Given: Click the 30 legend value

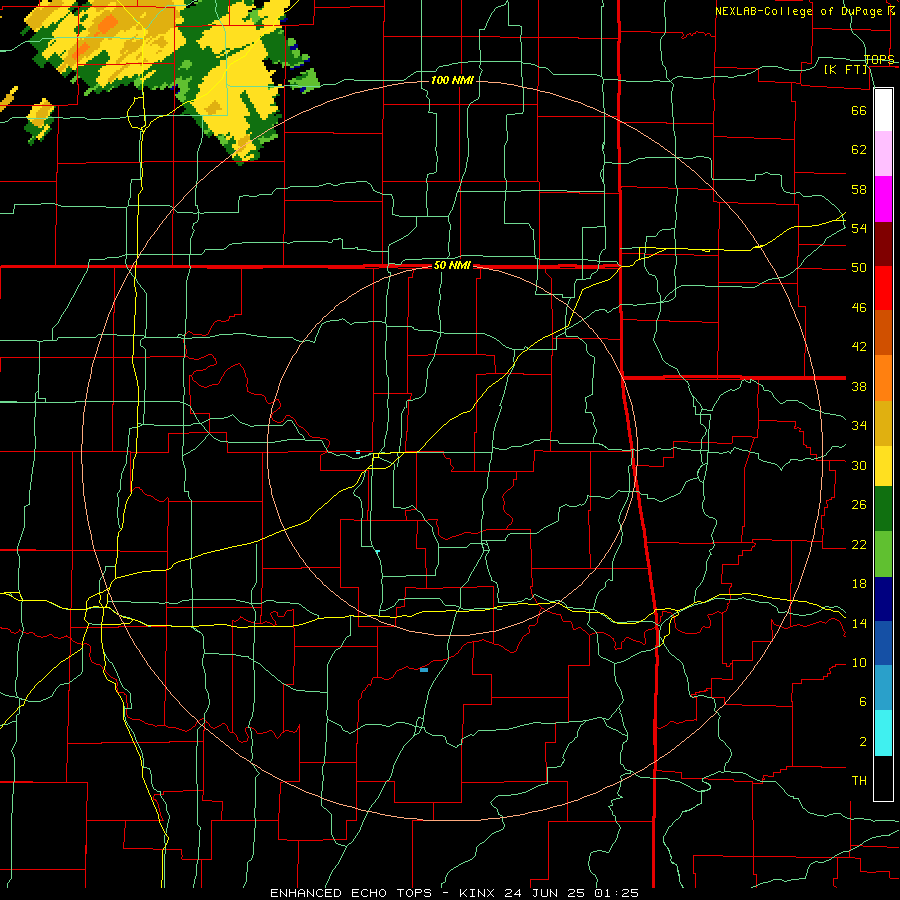Looking at the screenshot, I should (859, 465).
